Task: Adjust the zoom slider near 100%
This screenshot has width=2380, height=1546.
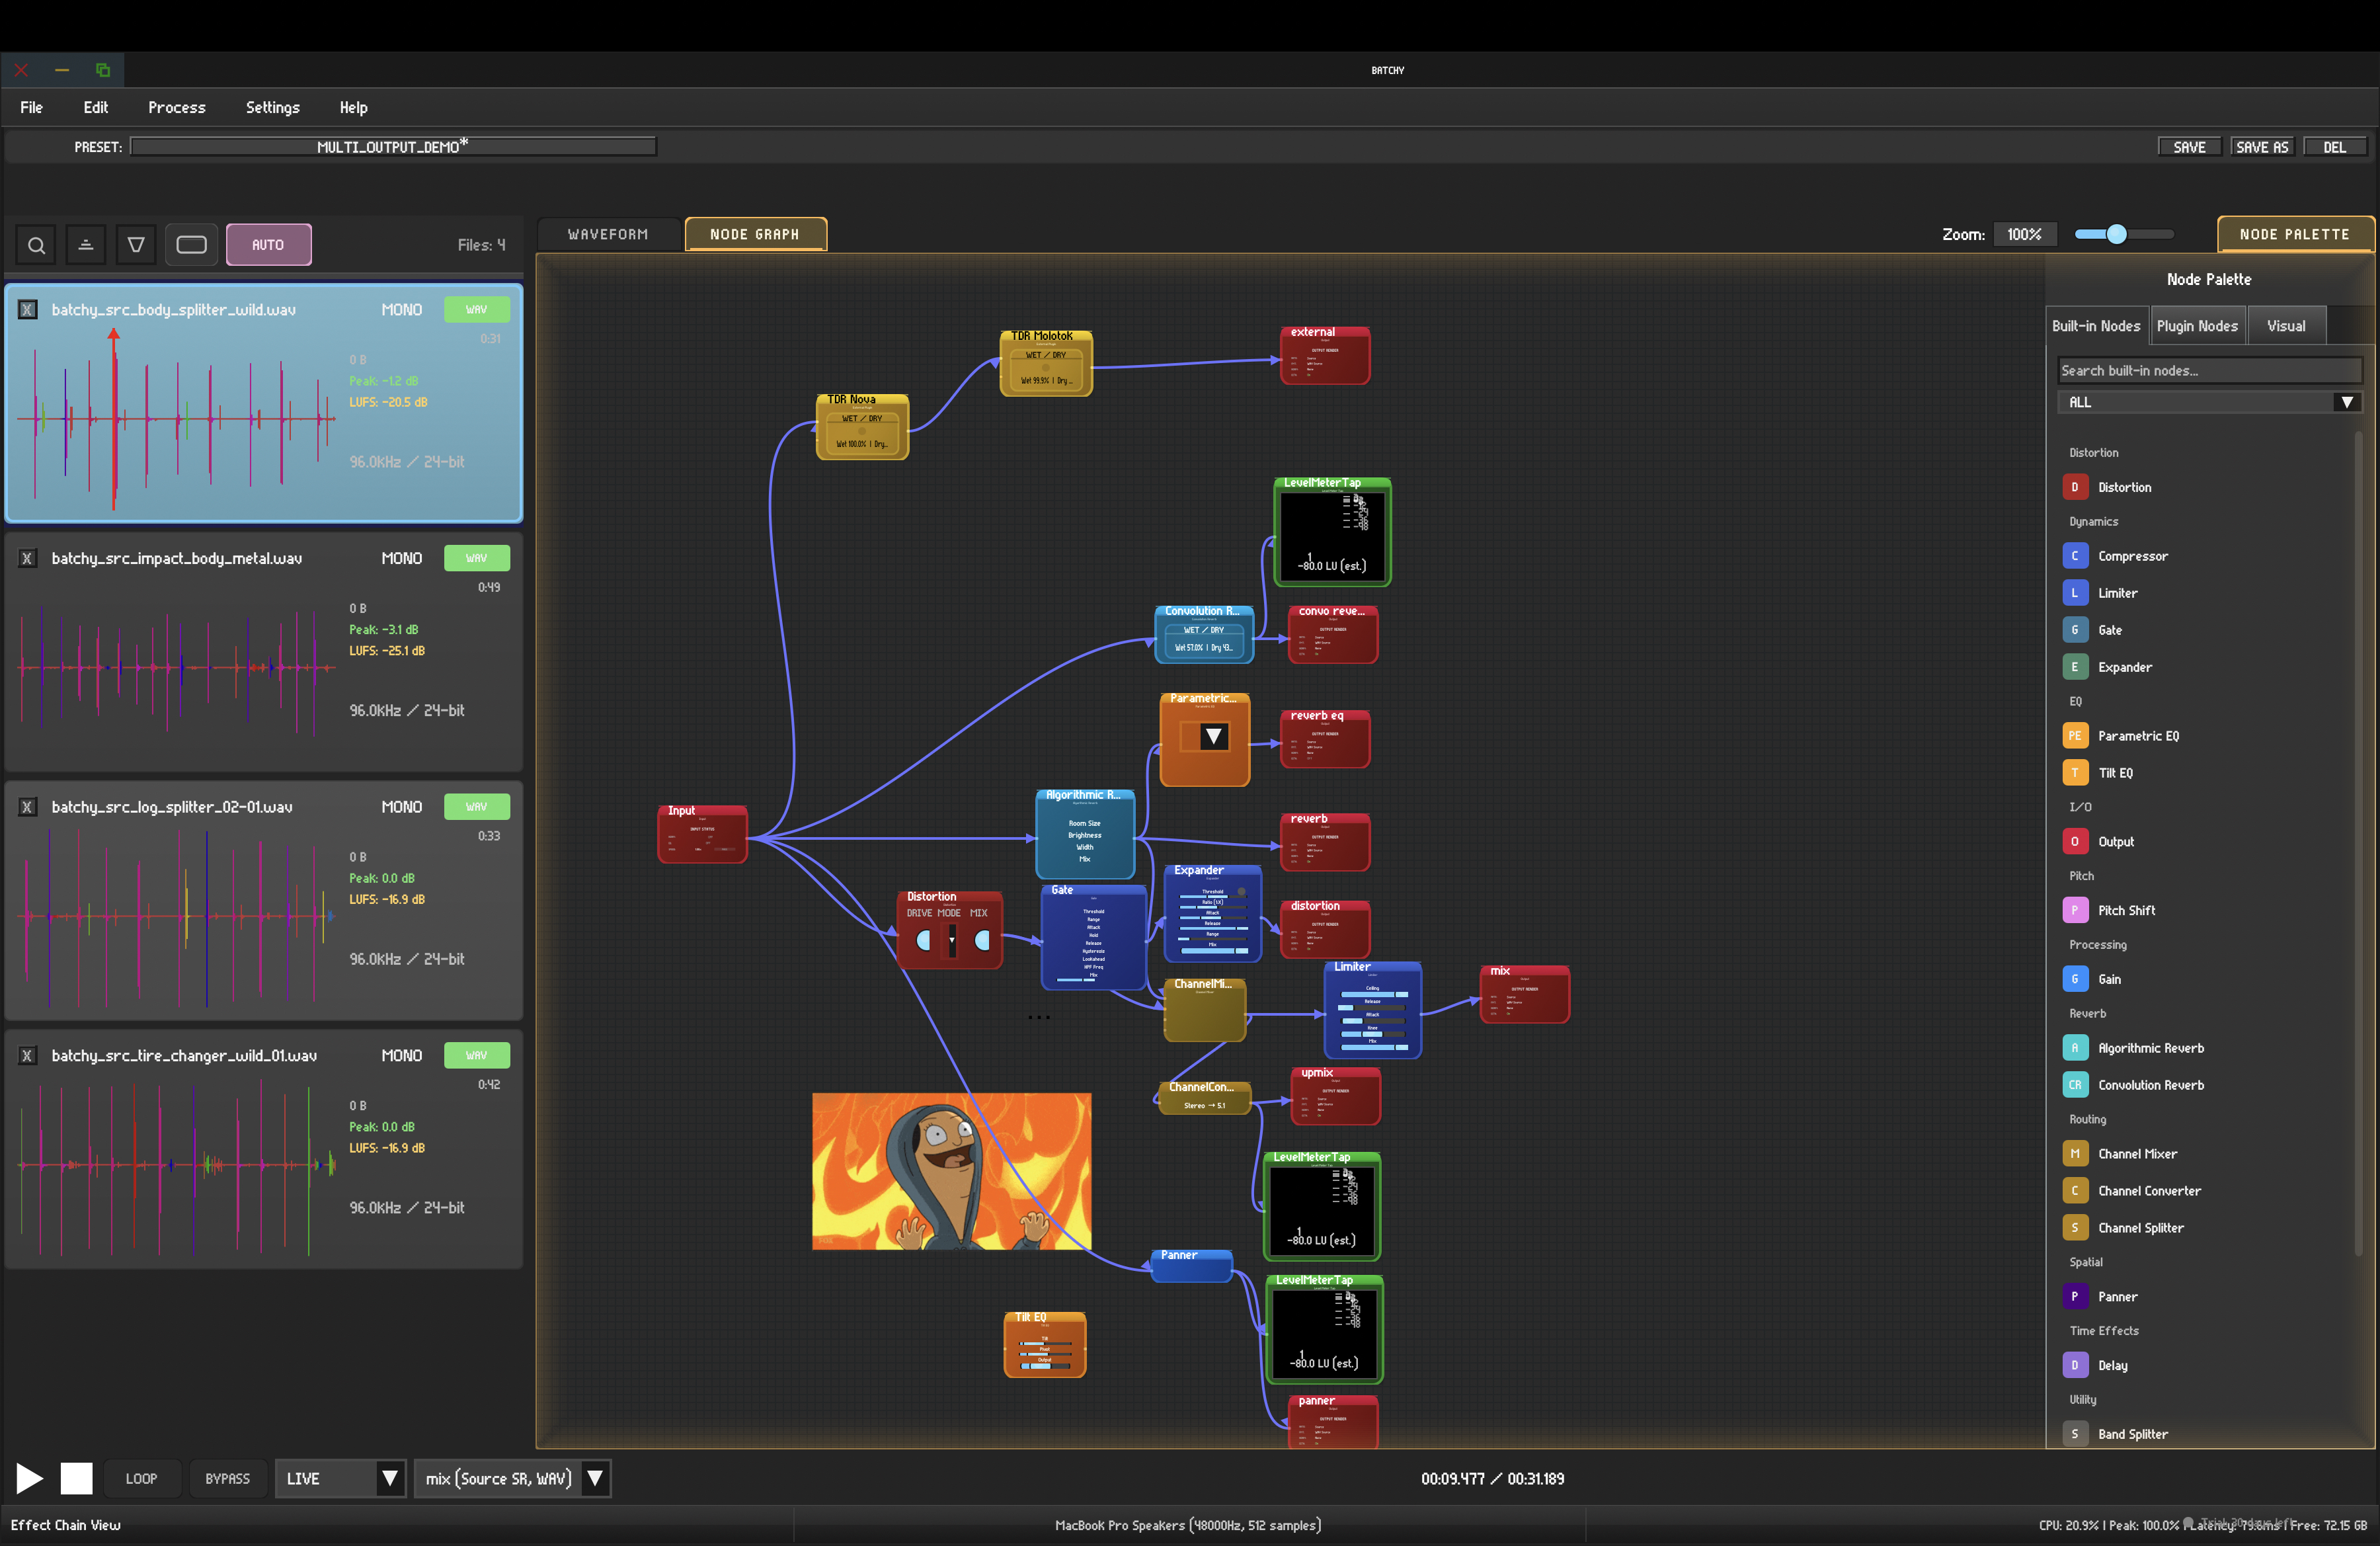Action: click(x=2117, y=234)
